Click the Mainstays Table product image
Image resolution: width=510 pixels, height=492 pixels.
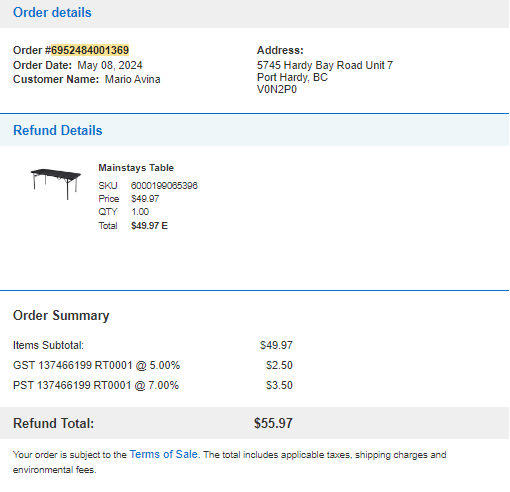(x=56, y=184)
